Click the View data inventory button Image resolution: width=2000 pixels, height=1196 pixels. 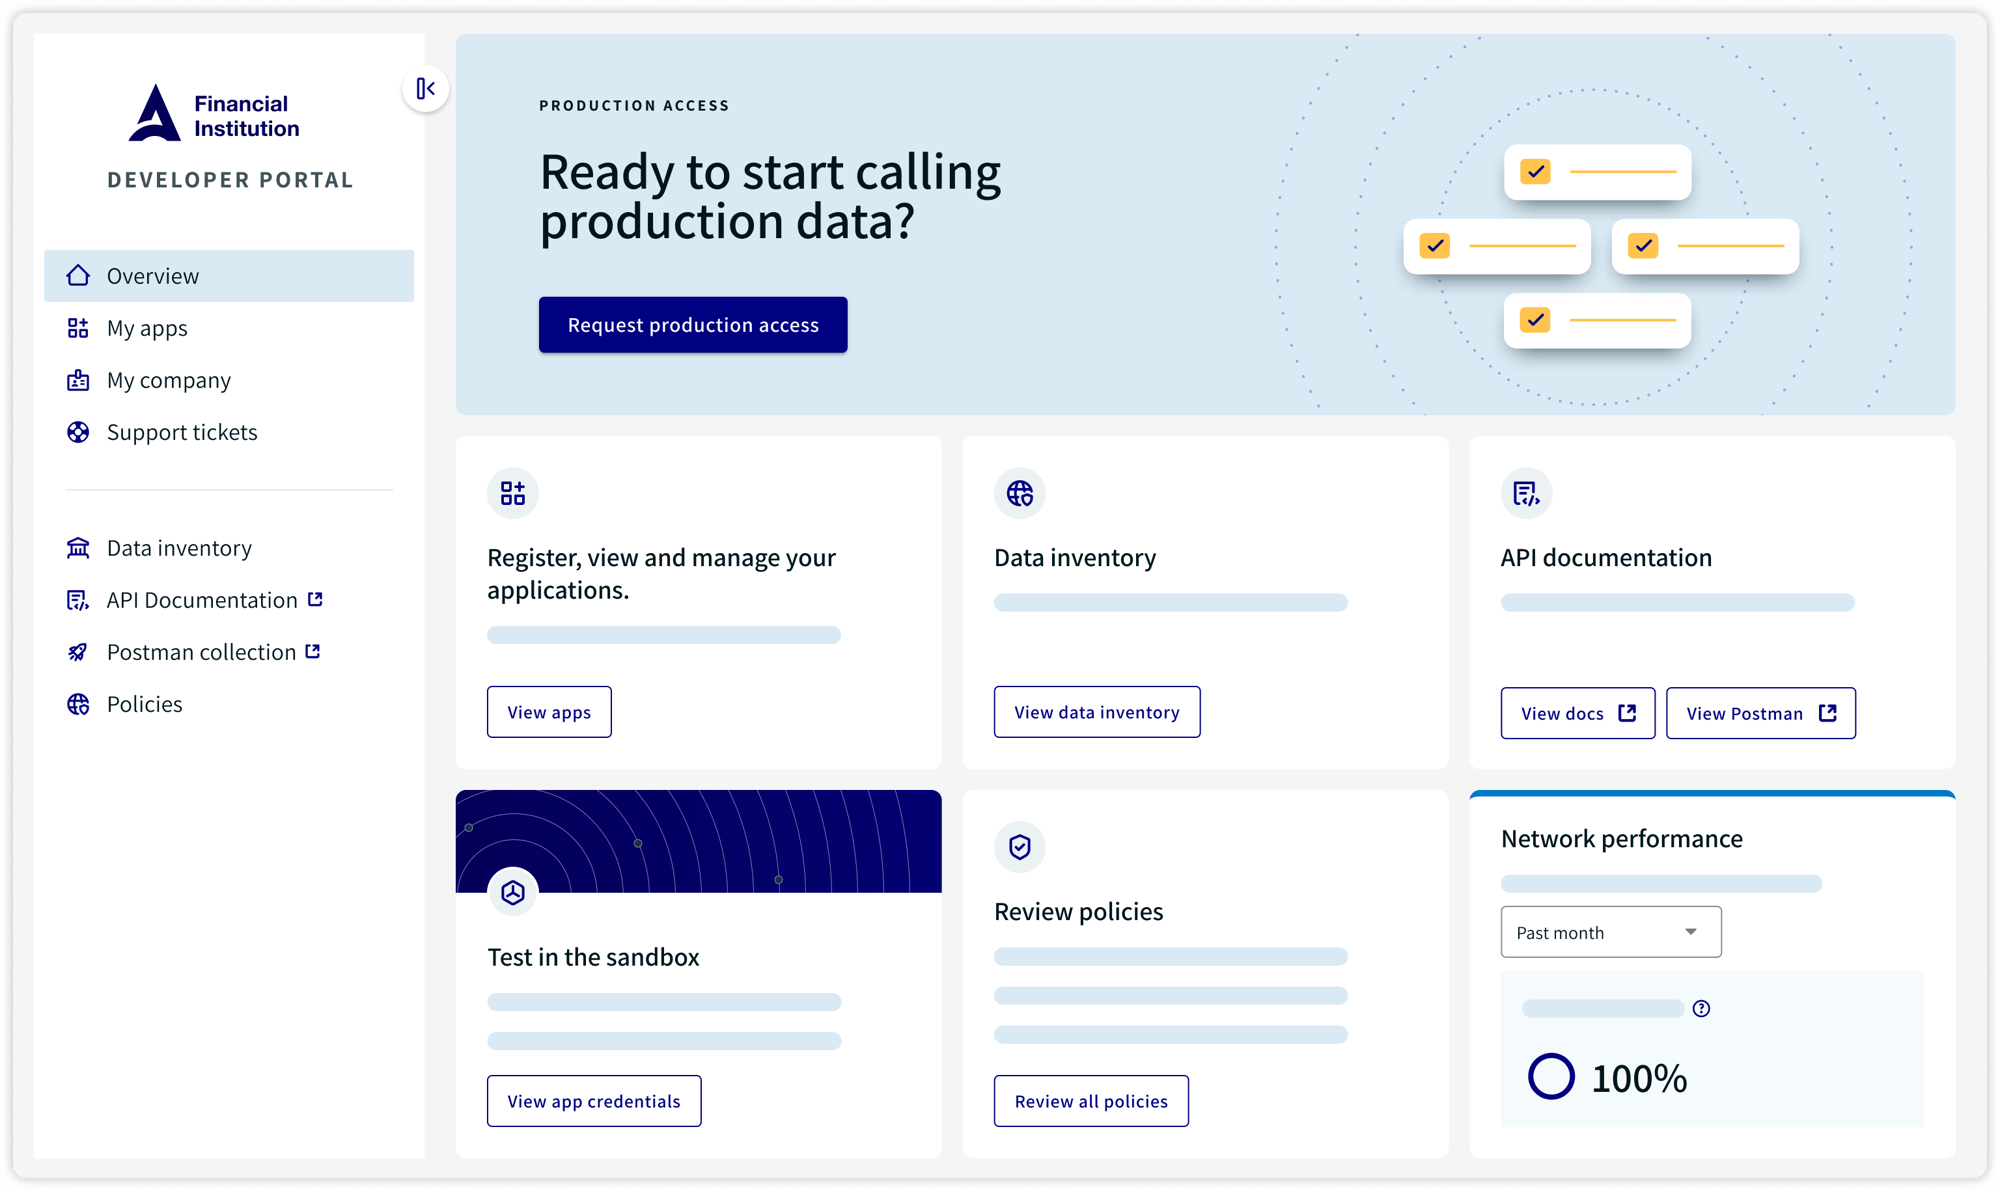(x=1097, y=711)
